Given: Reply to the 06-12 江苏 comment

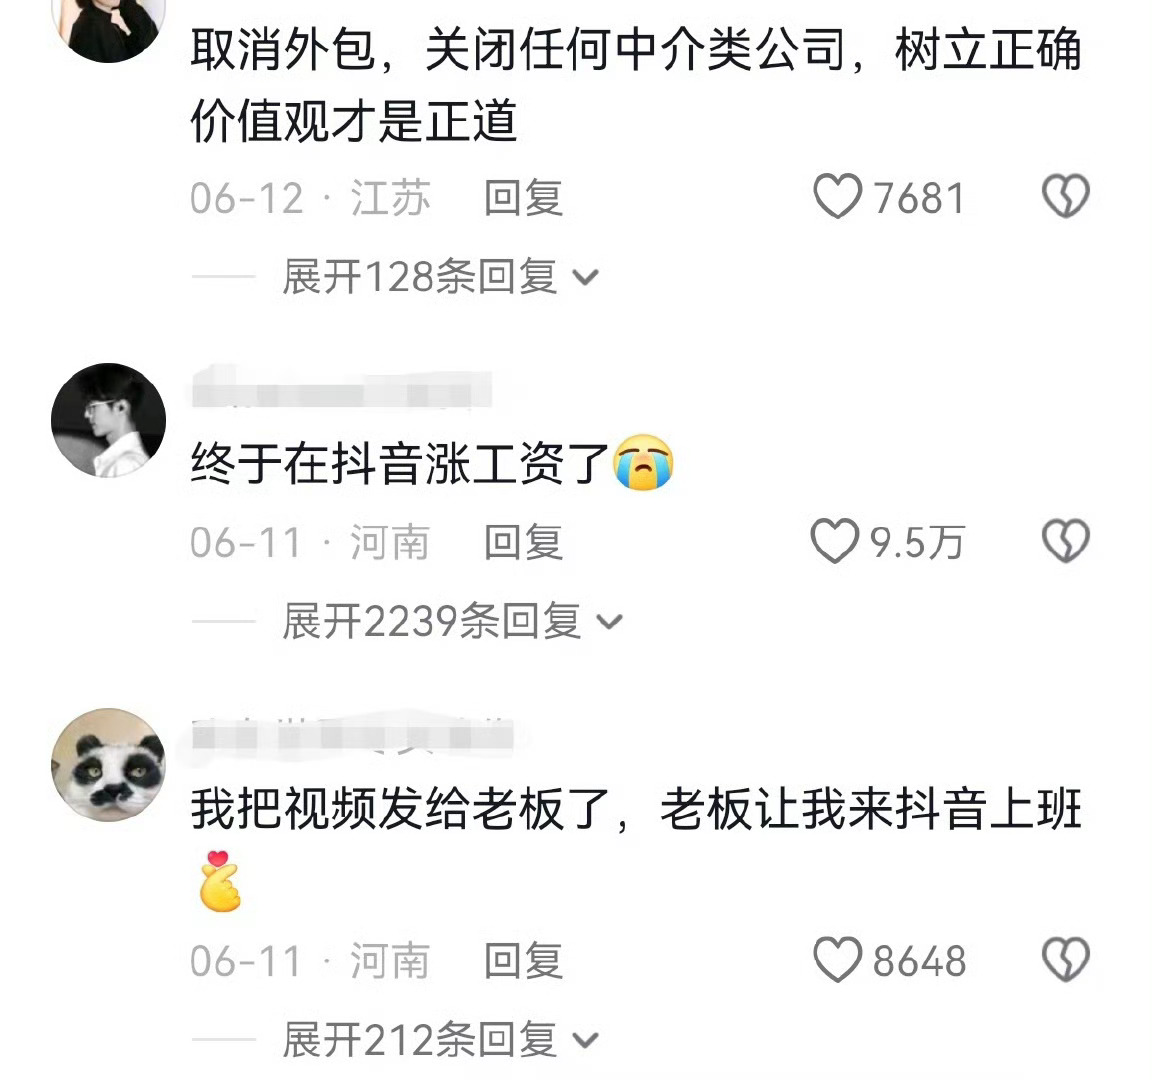Looking at the screenshot, I should coord(523,198).
